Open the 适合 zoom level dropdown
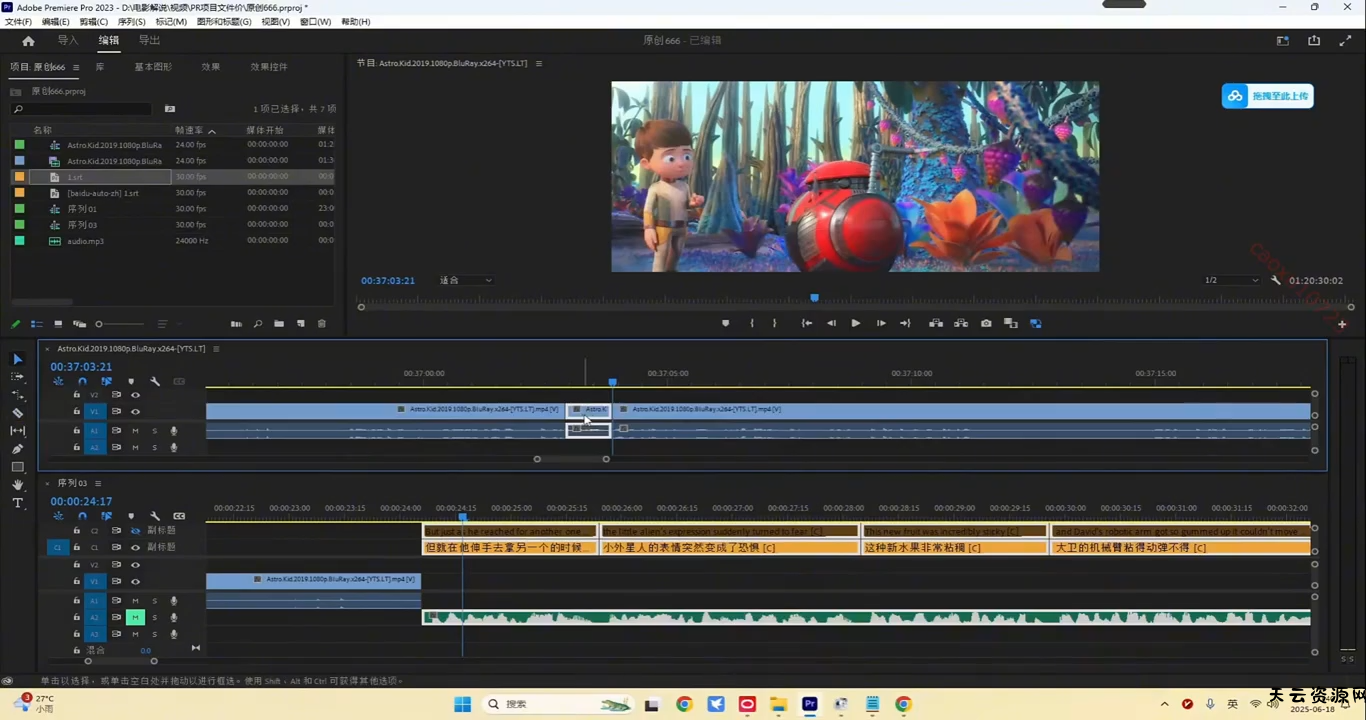The image size is (1366, 720). coord(466,281)
